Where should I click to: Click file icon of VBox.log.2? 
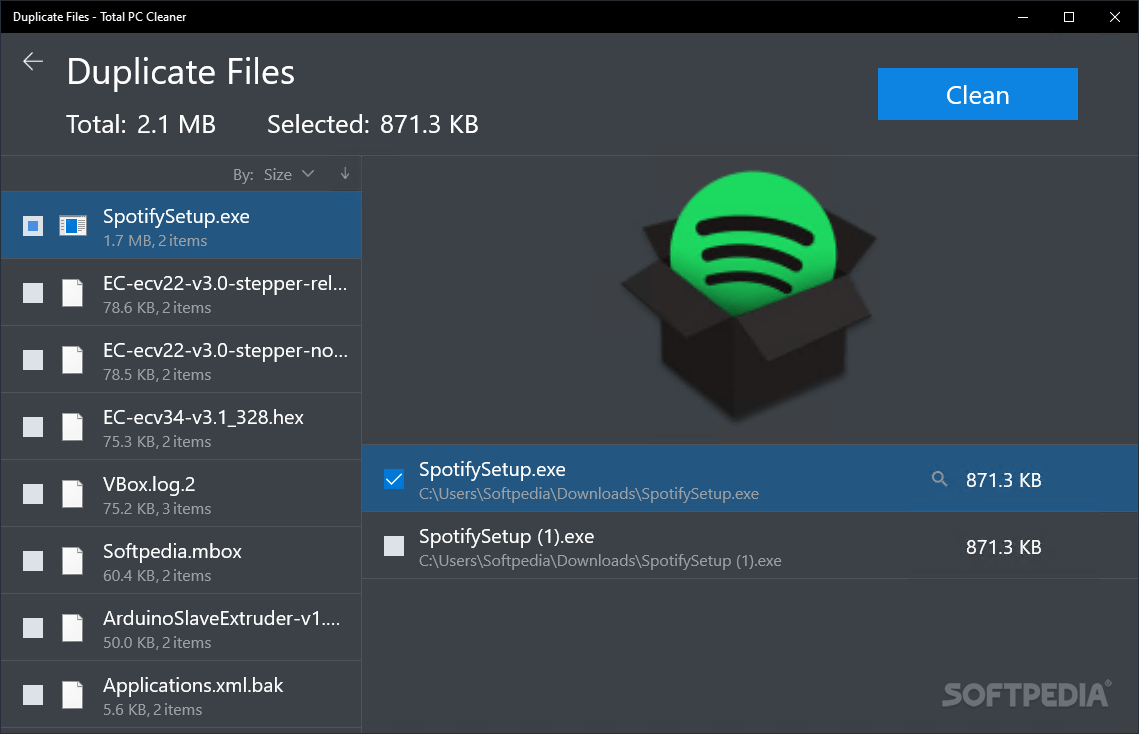coord(73,493)
